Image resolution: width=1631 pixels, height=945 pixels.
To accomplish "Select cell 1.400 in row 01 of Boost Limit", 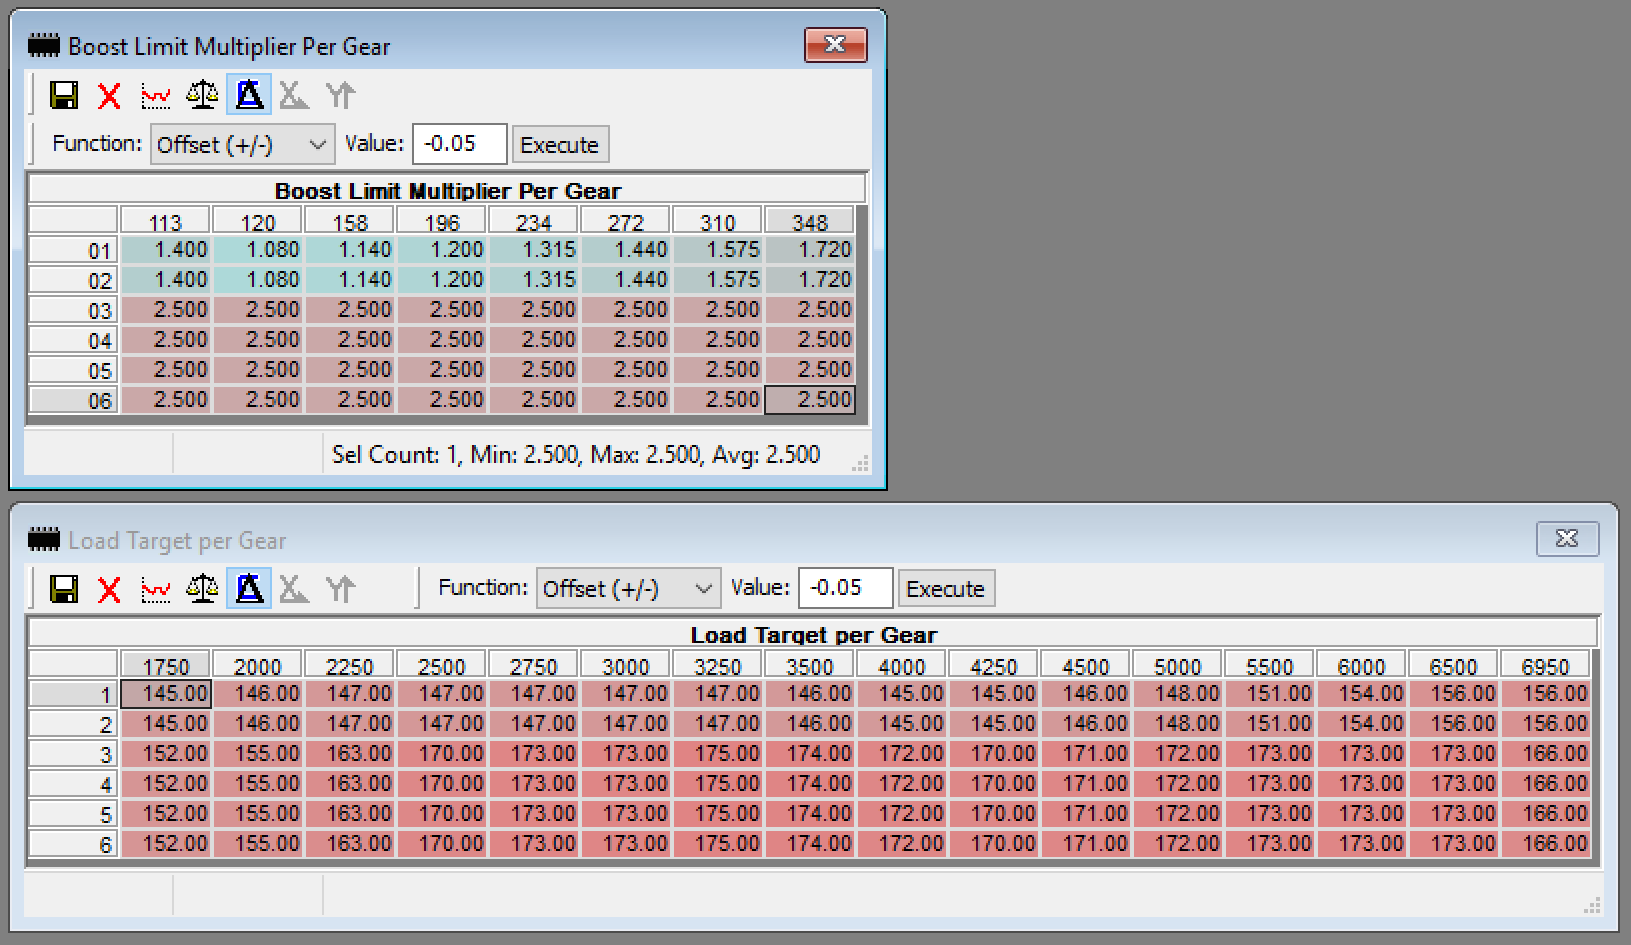I will tap(166, 250).
